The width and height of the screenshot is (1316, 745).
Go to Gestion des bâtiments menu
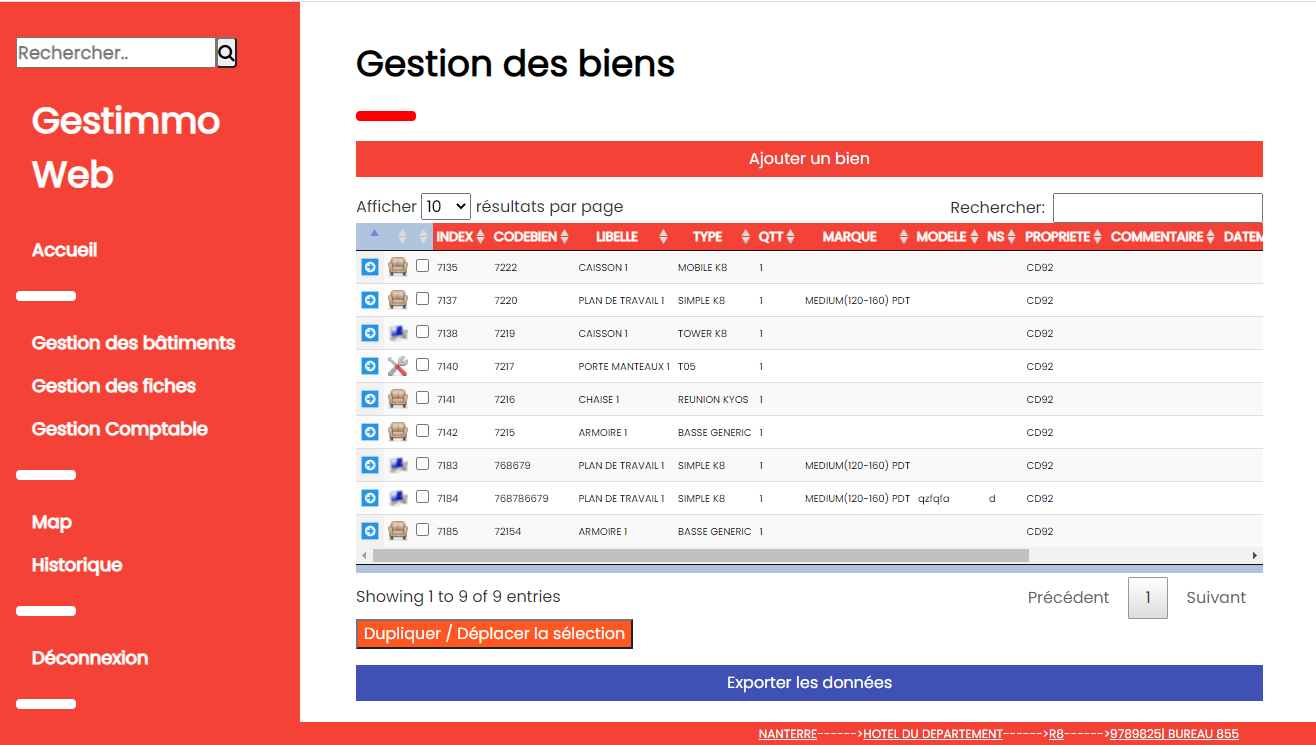[133, 343]
